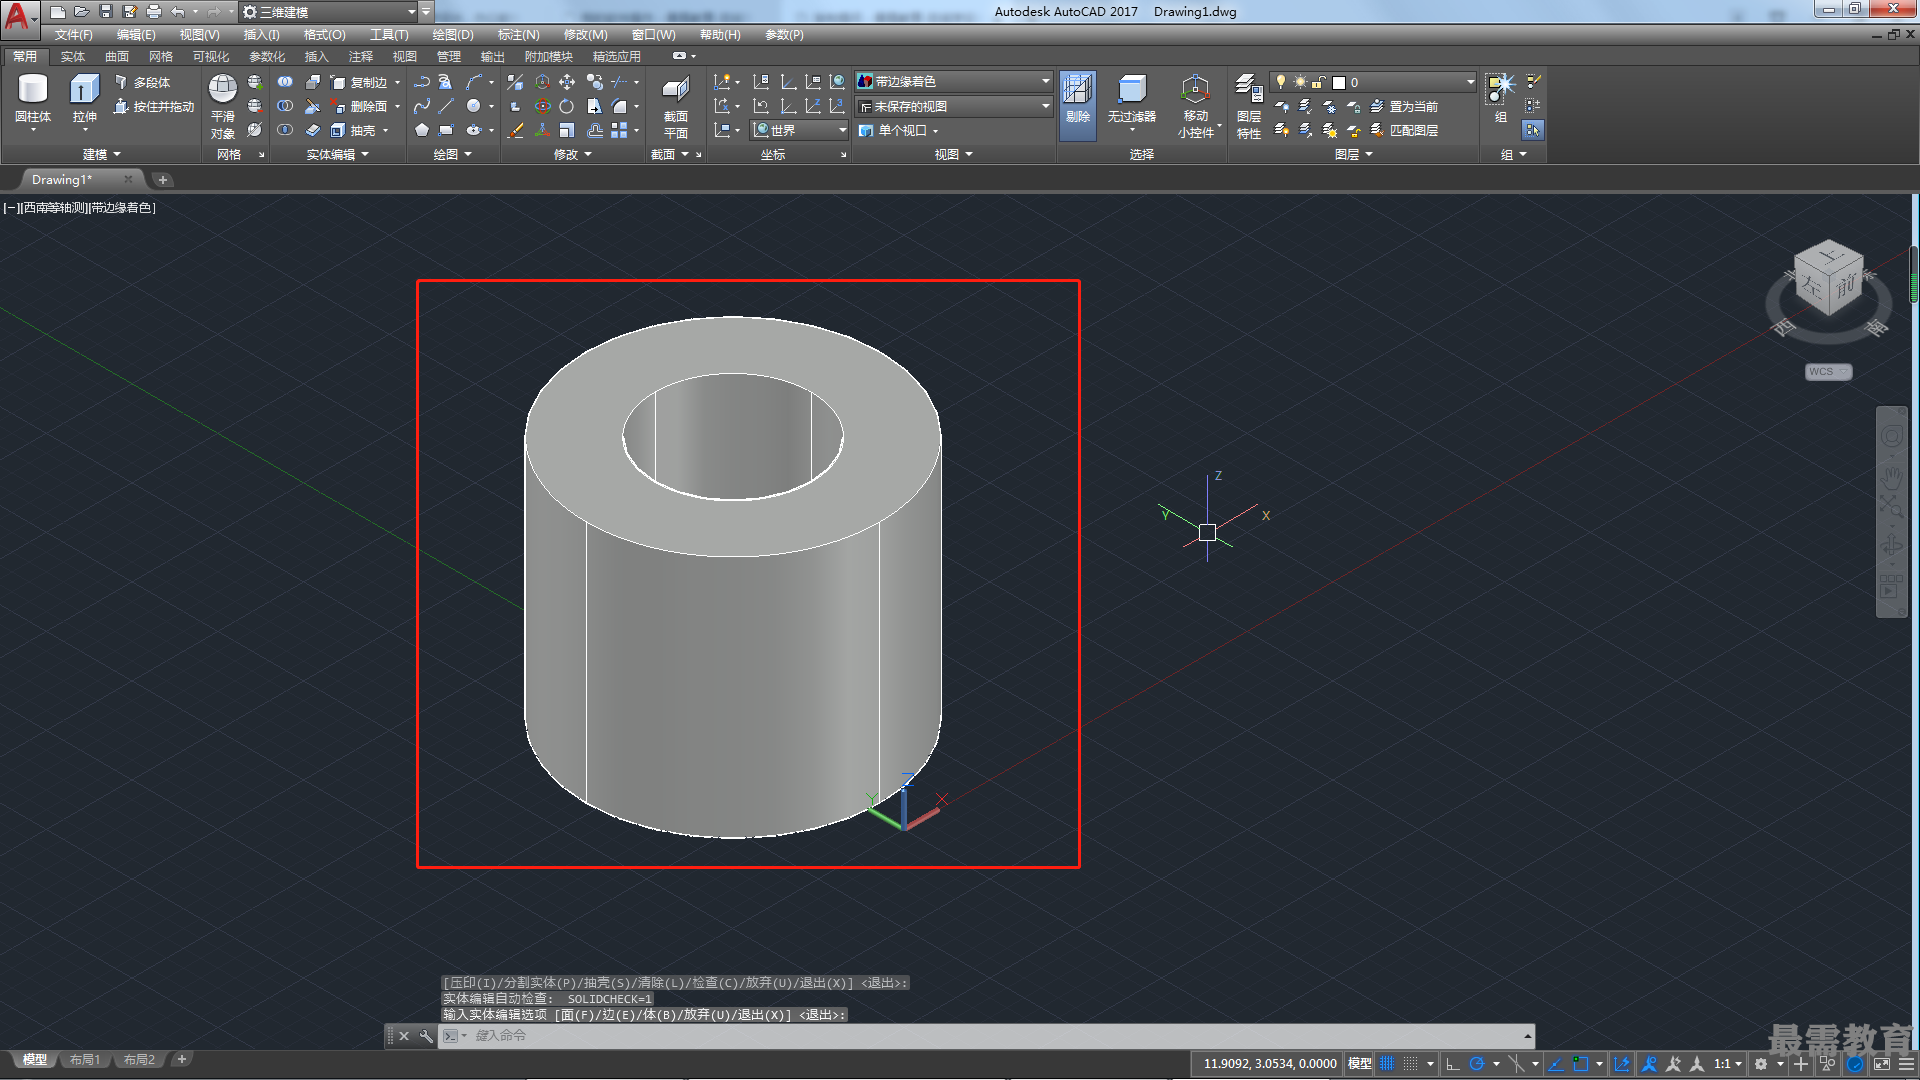Screen dimensions: 1920x1080
Task: Click the 3D Rotate gizmo icon in Modify panel
Action: tap(543, 106)
